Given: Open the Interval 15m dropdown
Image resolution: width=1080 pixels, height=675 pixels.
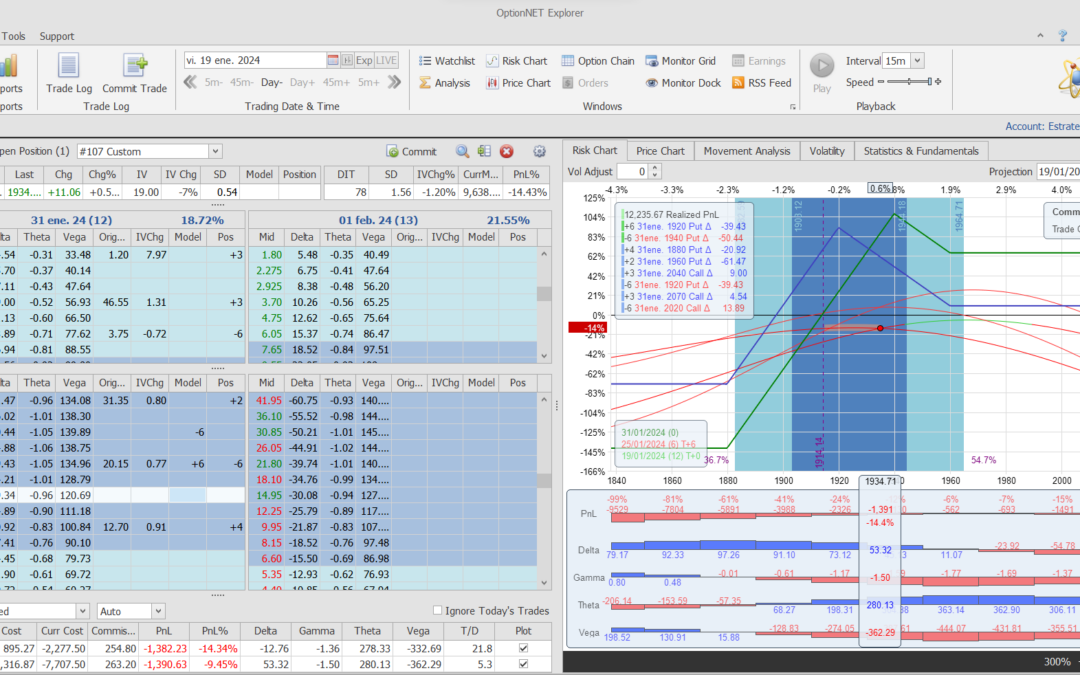Looking at the screenshot, I should (917, 61).
